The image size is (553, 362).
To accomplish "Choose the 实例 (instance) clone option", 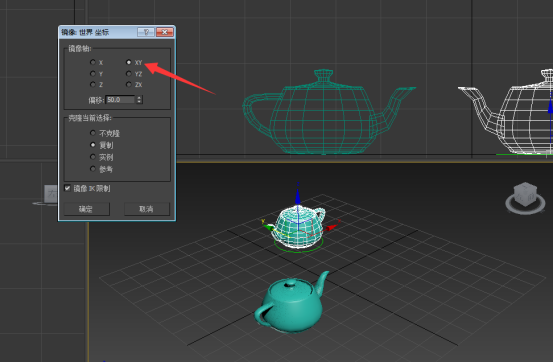I will (x=93, y=157).
